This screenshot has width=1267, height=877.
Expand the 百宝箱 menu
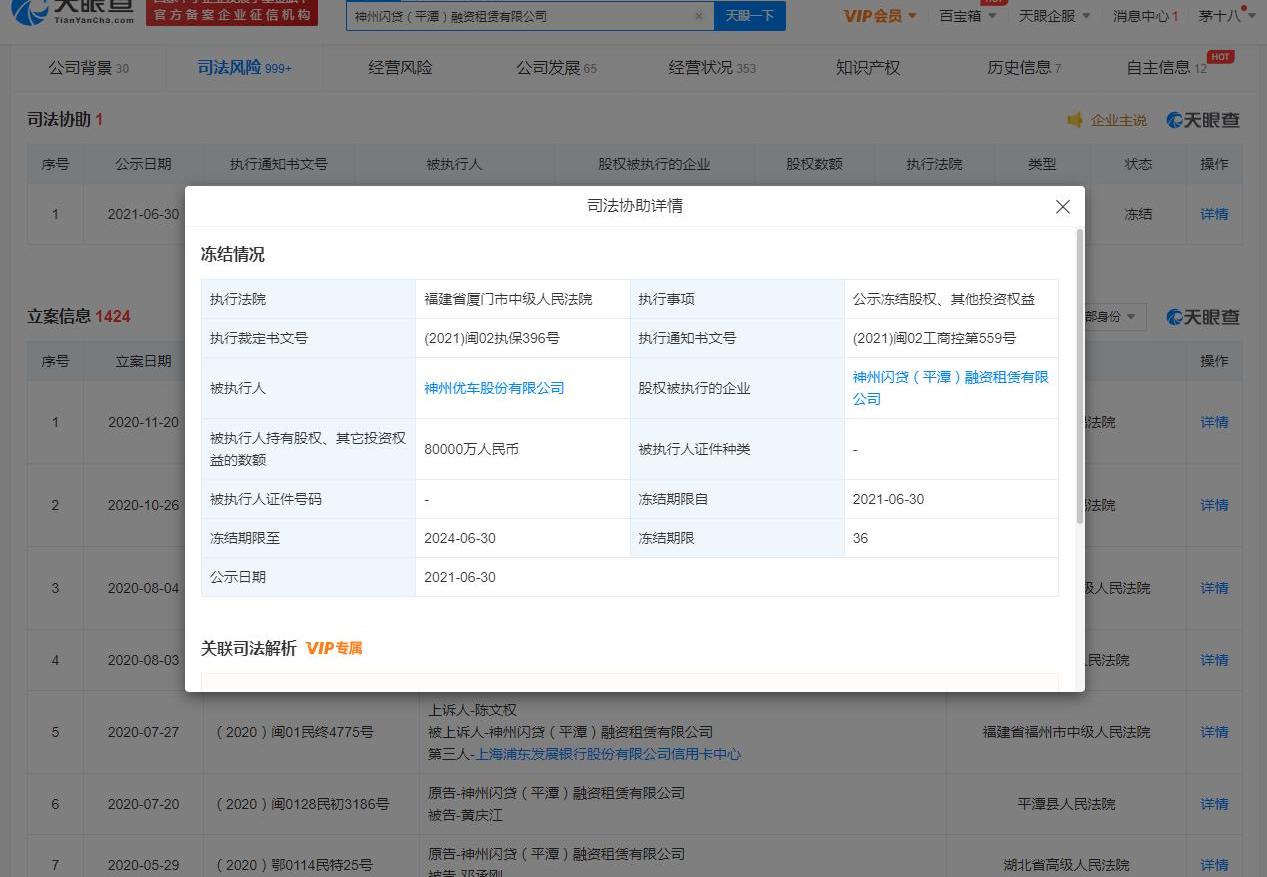pyautogui.click(x=968, y=16)
